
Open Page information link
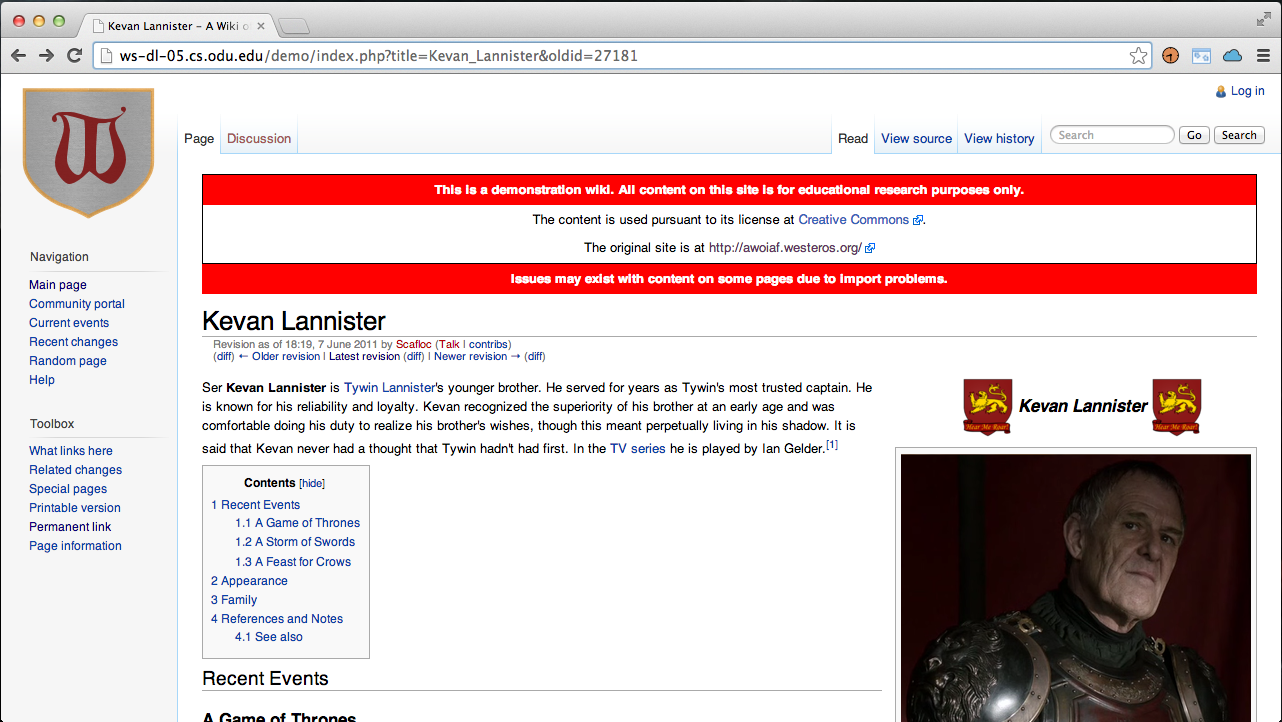click(x=75, y=546)
